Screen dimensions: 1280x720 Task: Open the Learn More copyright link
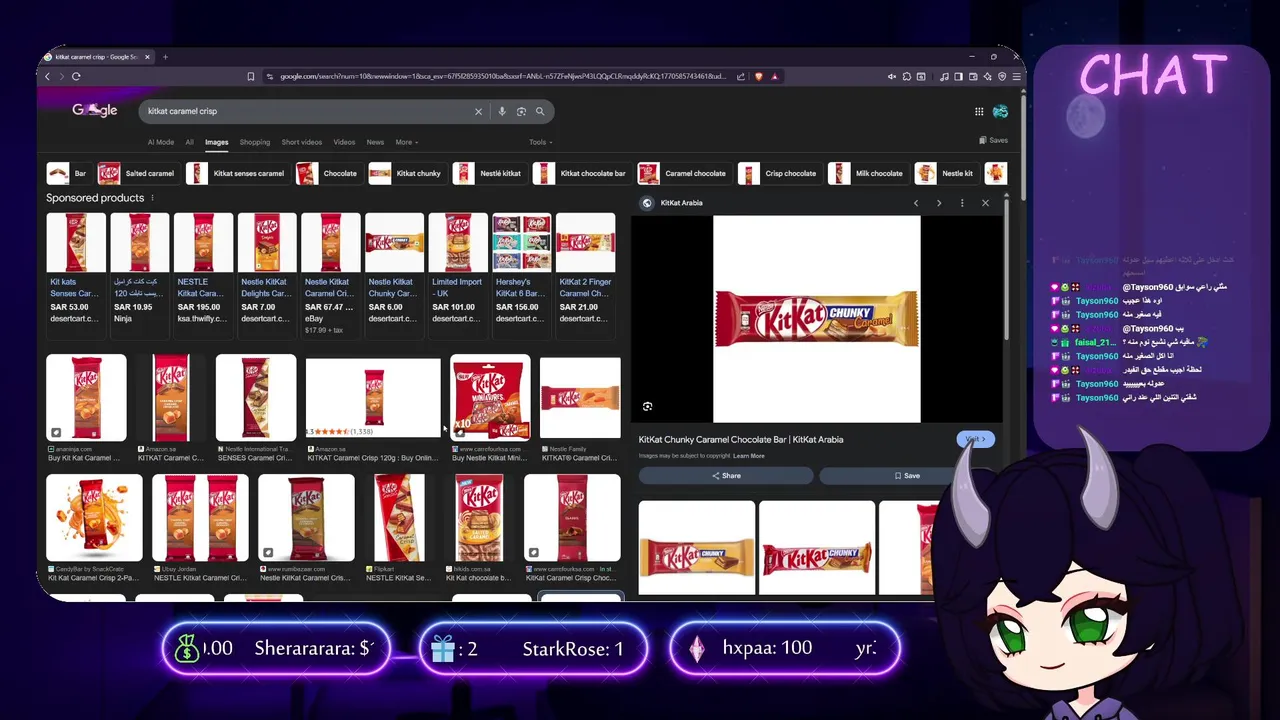tap(749, 456)
